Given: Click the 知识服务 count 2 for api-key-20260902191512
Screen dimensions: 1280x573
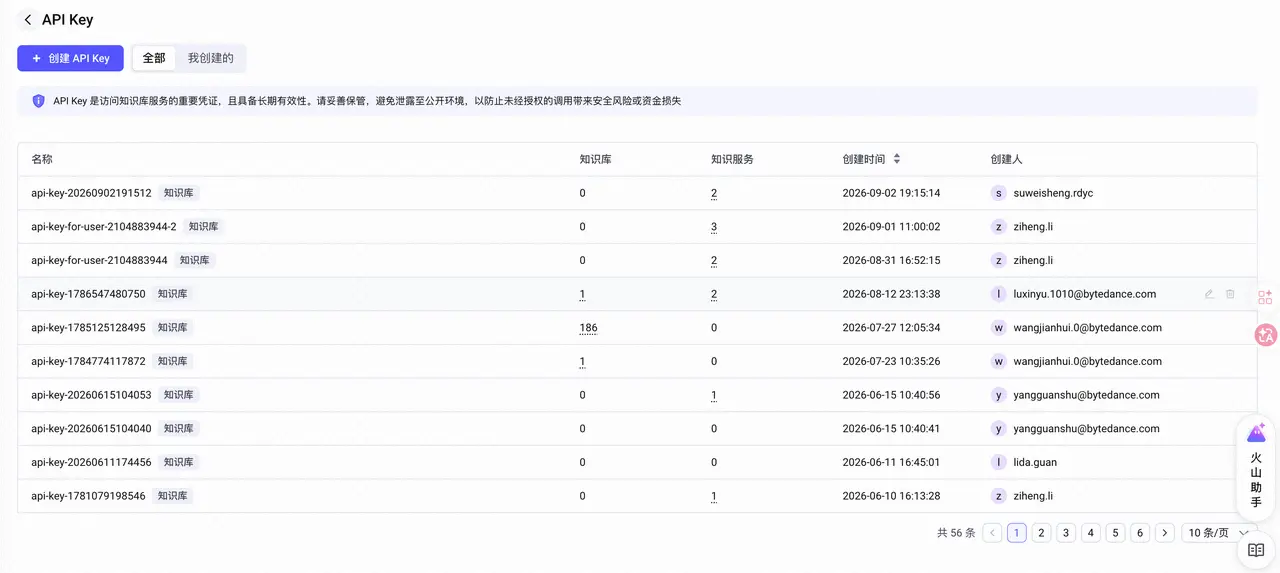Looking at the screenshot, I should point(714,193).
